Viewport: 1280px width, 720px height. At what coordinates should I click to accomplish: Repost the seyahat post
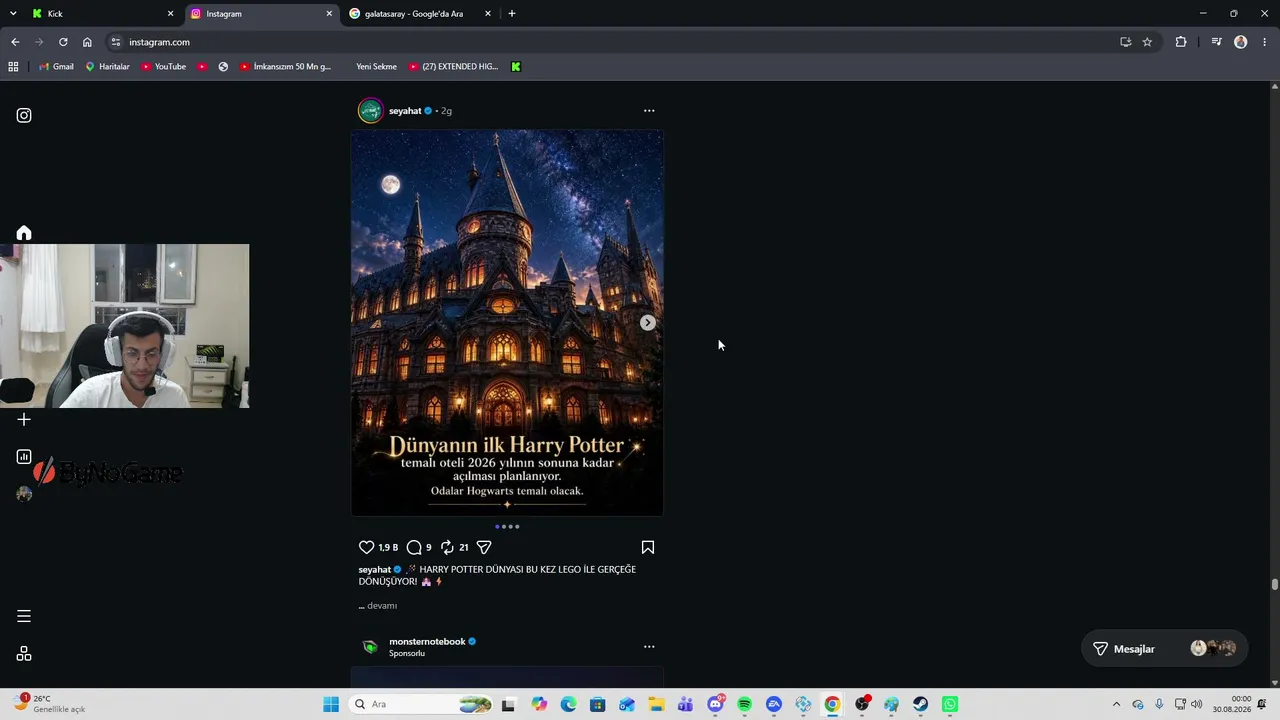[x=447, y=547]
